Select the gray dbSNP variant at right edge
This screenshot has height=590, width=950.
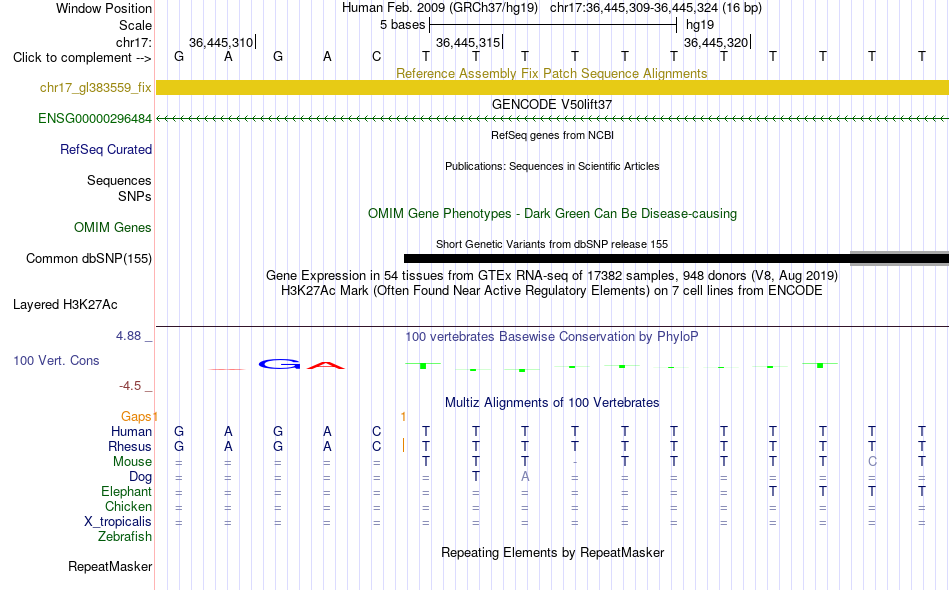pyautogui.click(x=899, y=259)
